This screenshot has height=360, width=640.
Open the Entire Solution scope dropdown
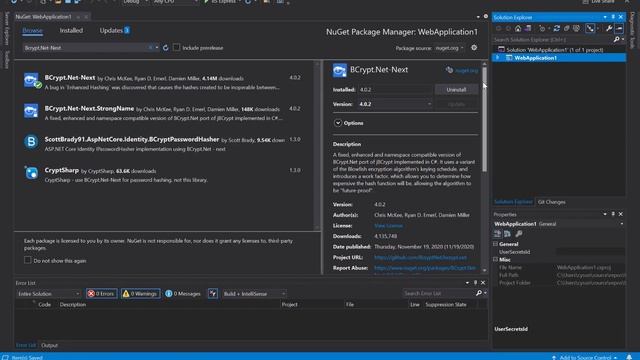click(49, 293)
